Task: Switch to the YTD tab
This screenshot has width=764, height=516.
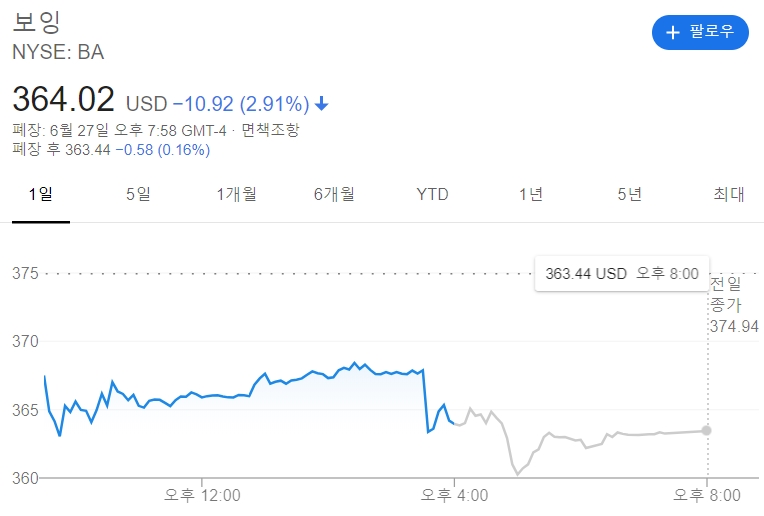Action: click(x=432, y=194)
